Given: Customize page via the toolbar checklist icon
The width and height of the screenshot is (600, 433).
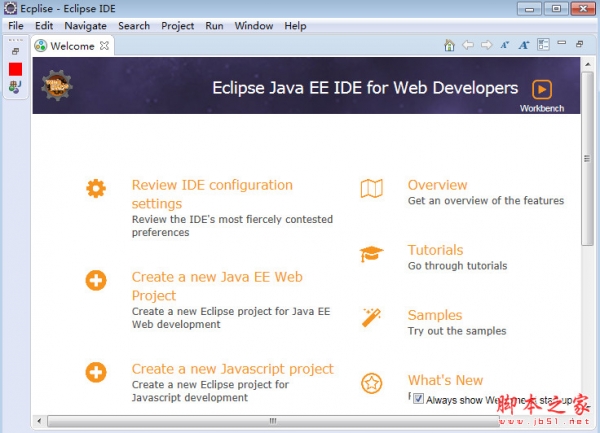Looking at the screenshot, I should (543, 45).
